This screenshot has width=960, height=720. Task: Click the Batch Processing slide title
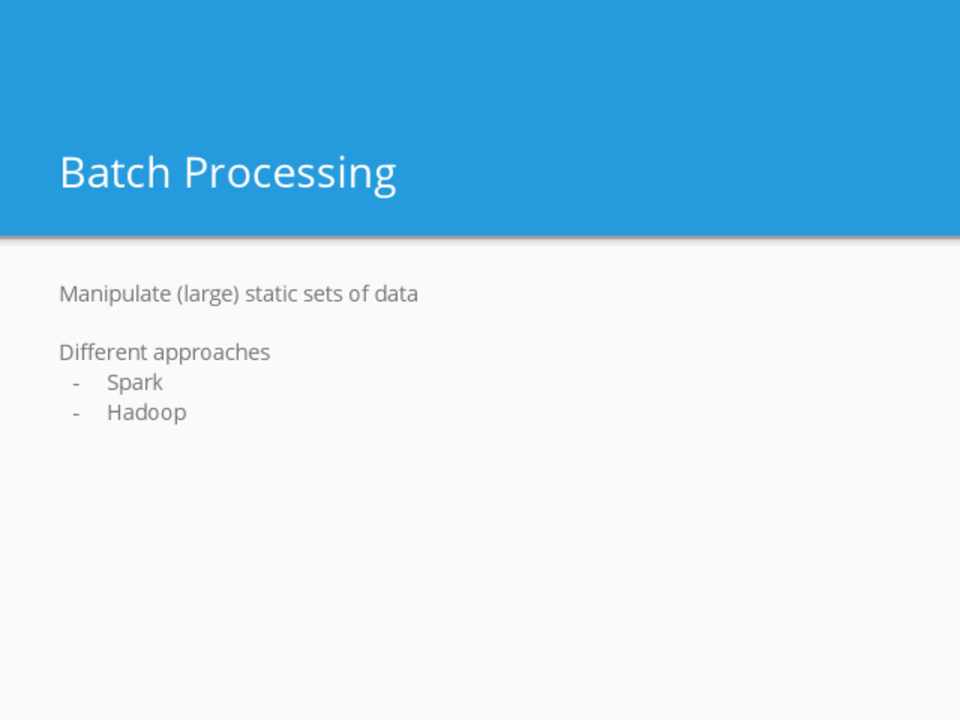click(228, 173)
